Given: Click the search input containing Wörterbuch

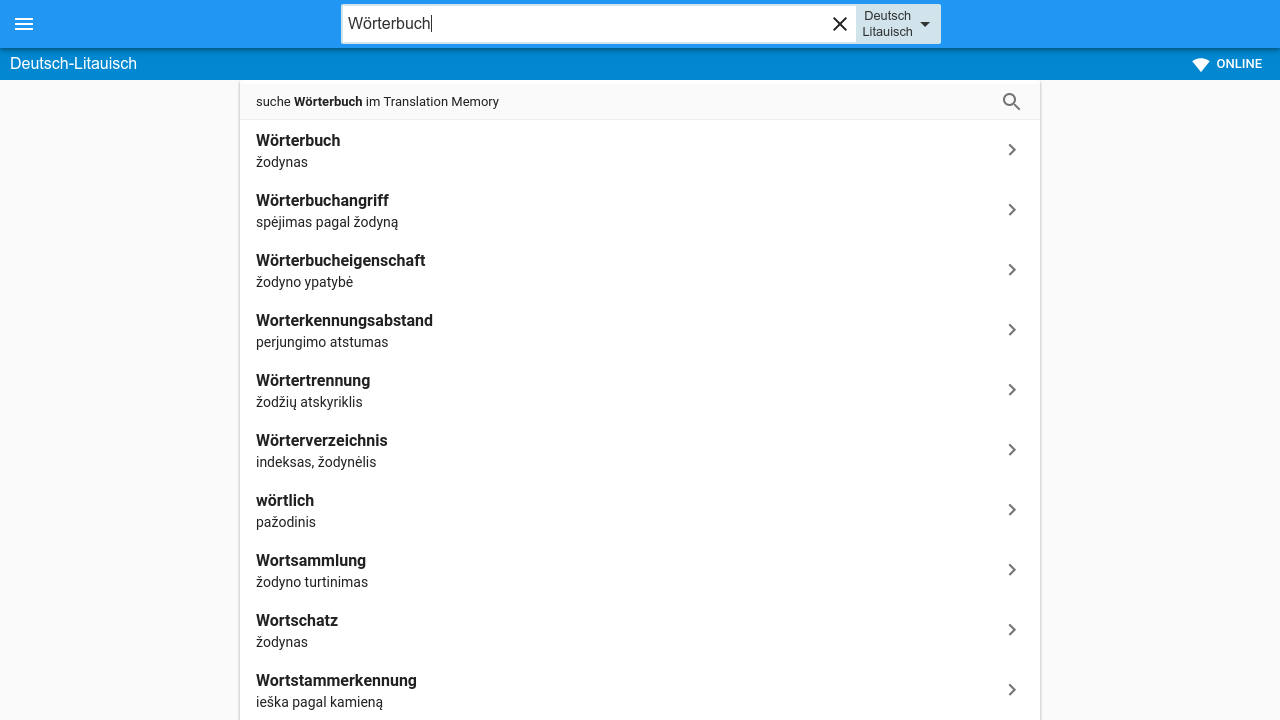Looking at the screenshot, I should pyautogui.click(x=585, y=24).
